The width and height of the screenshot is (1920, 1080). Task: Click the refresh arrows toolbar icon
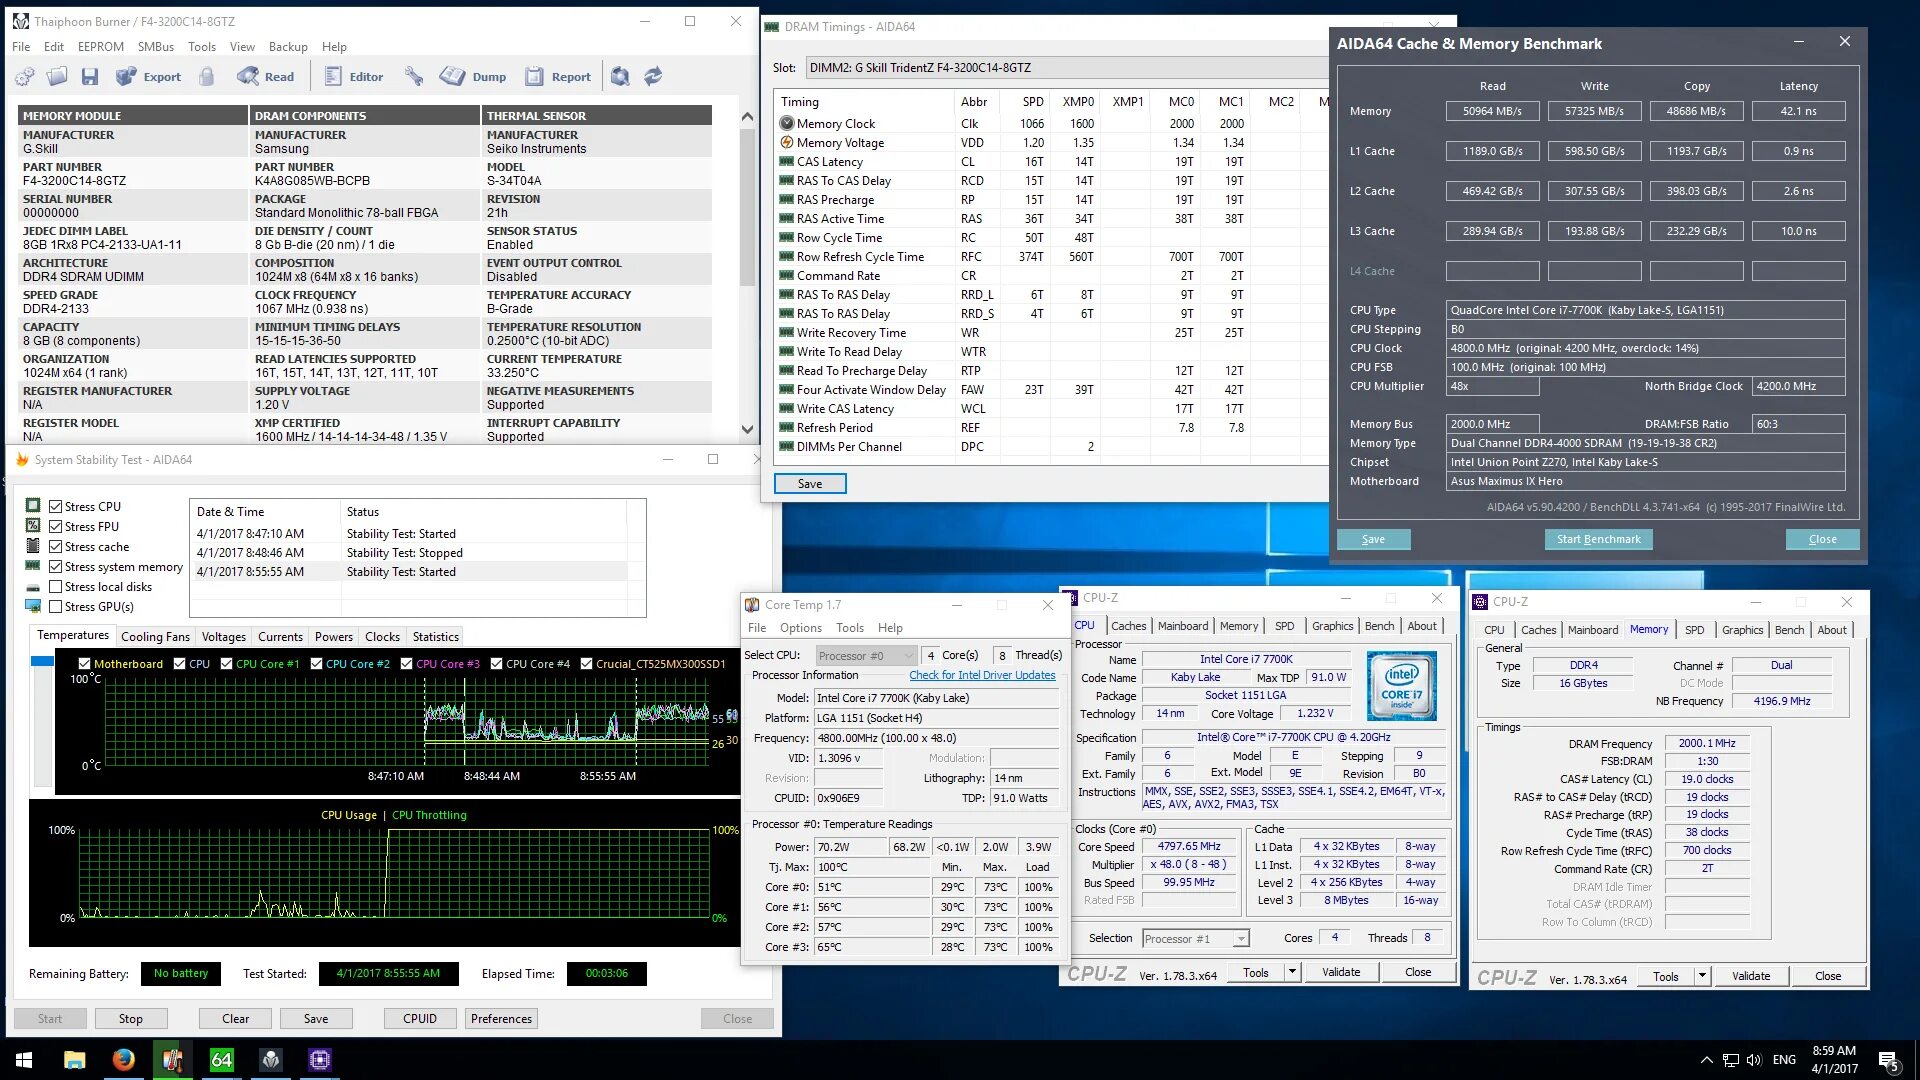653,77
